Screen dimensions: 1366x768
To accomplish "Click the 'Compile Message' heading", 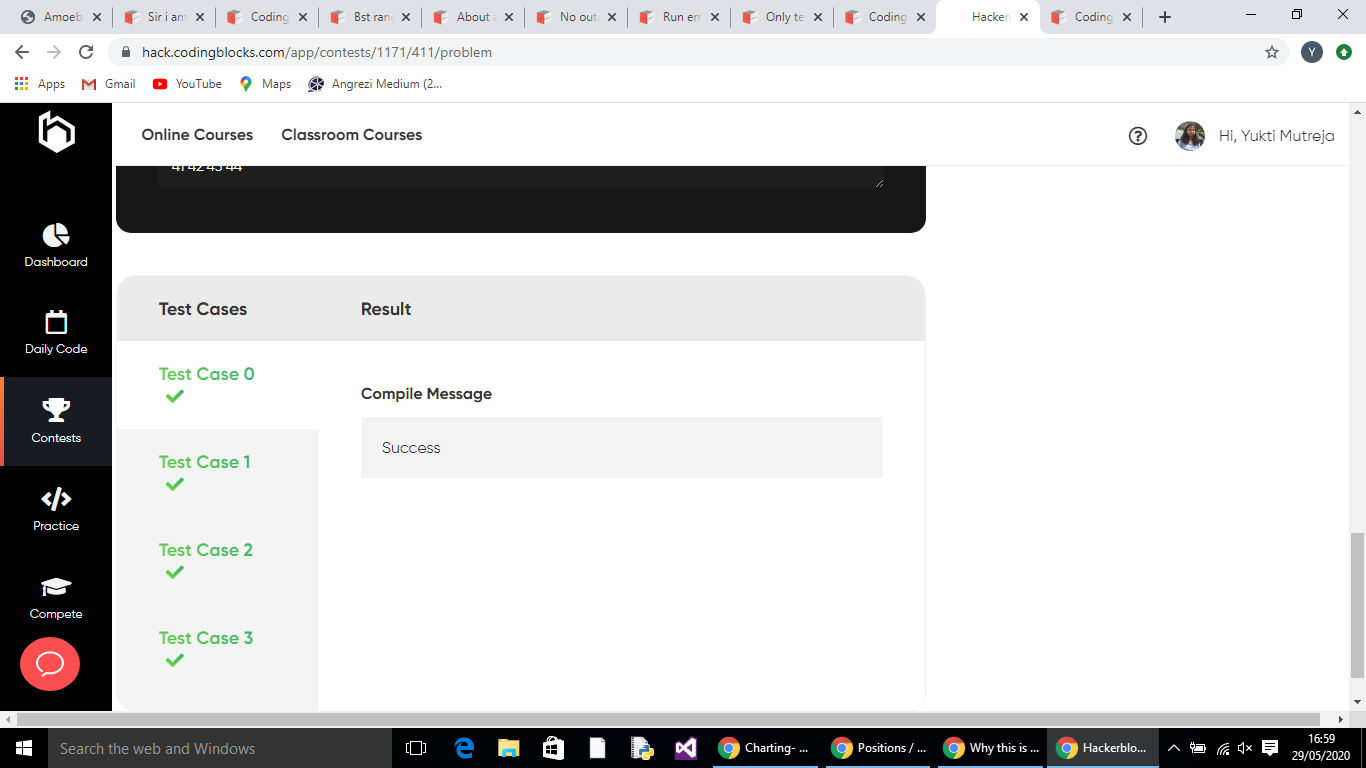I will (x=426, y=394).
